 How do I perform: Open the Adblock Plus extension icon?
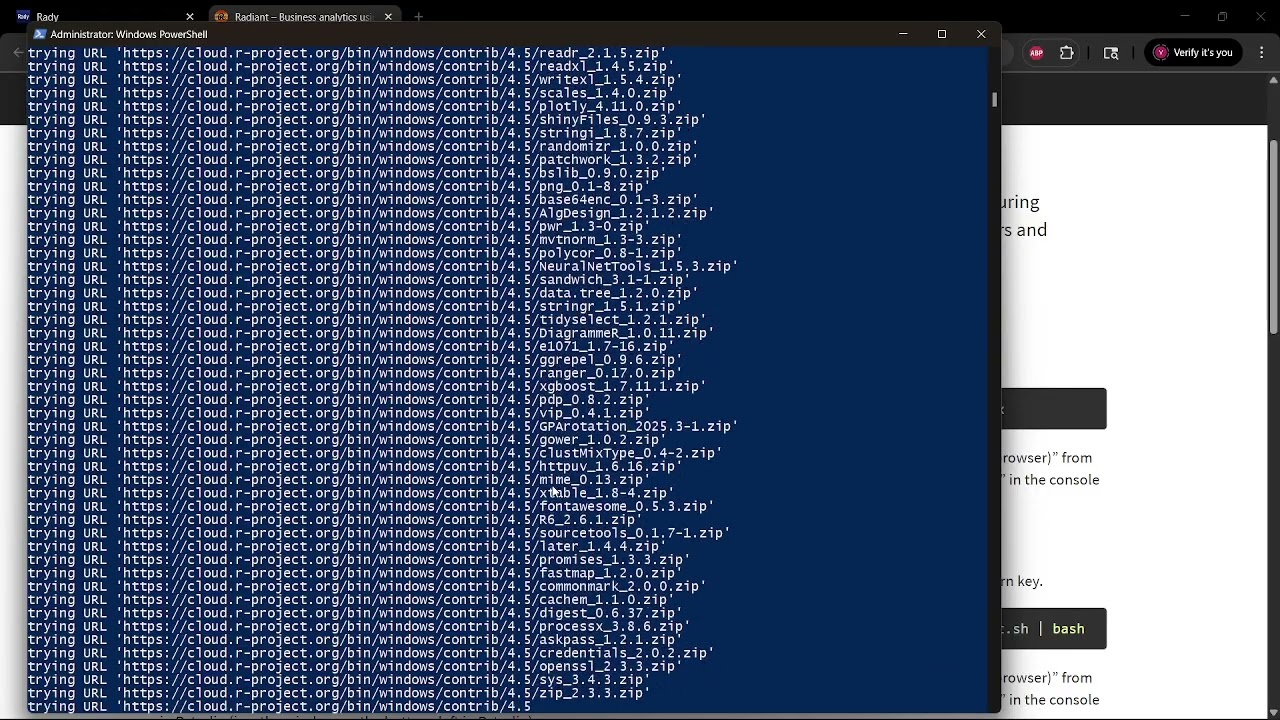[x=1037, y=53]
